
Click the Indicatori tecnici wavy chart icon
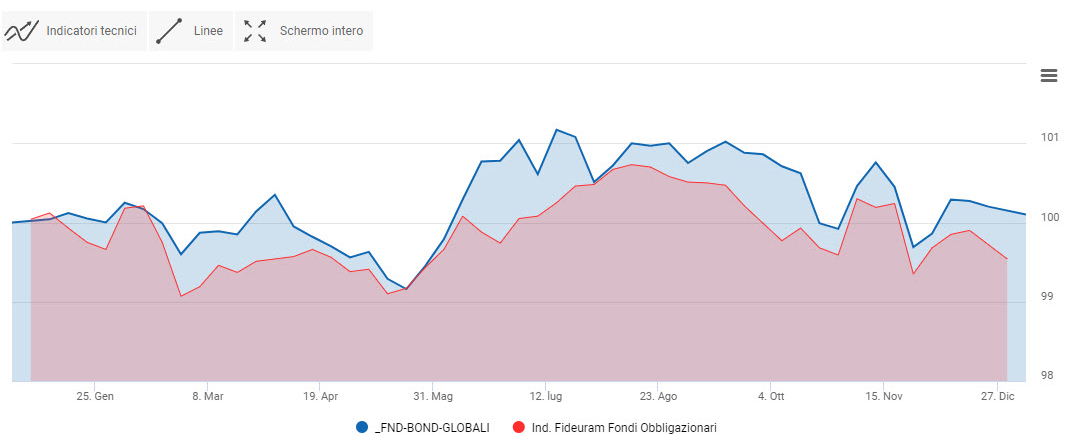[x=22, y=31]
